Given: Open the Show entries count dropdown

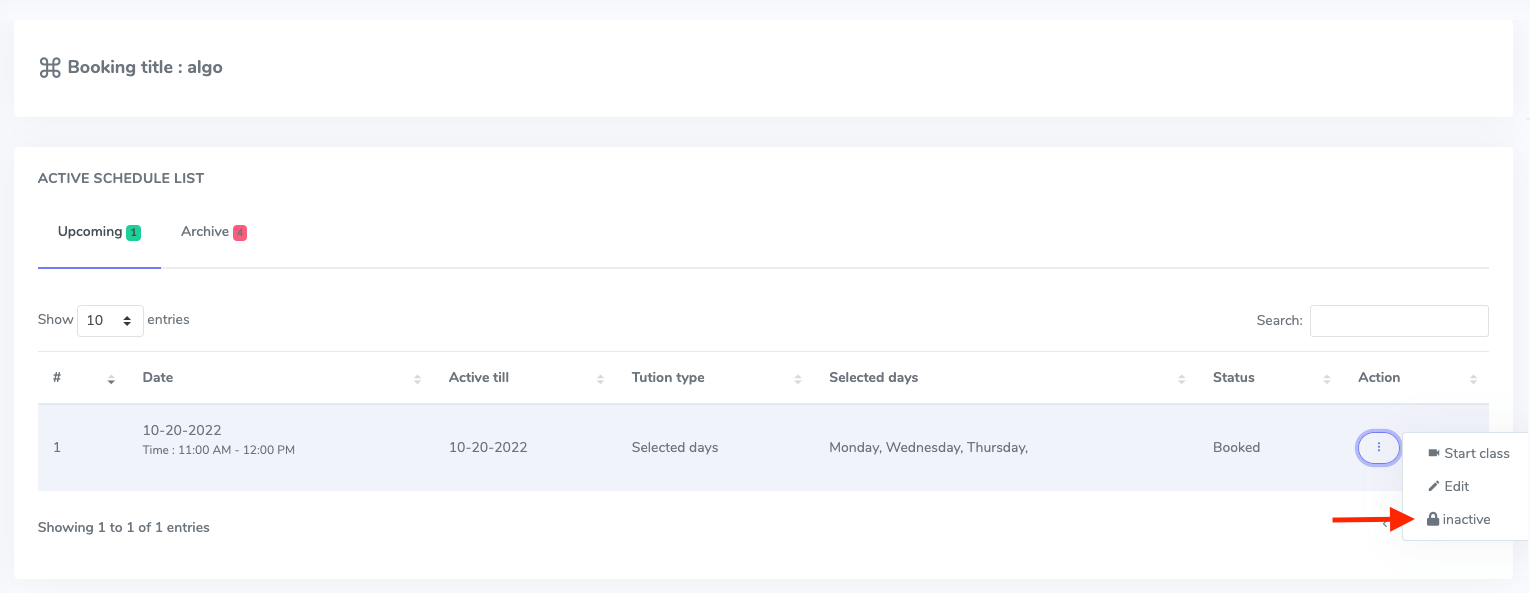Looking at the screenshot, I should (x=110, y=321).
